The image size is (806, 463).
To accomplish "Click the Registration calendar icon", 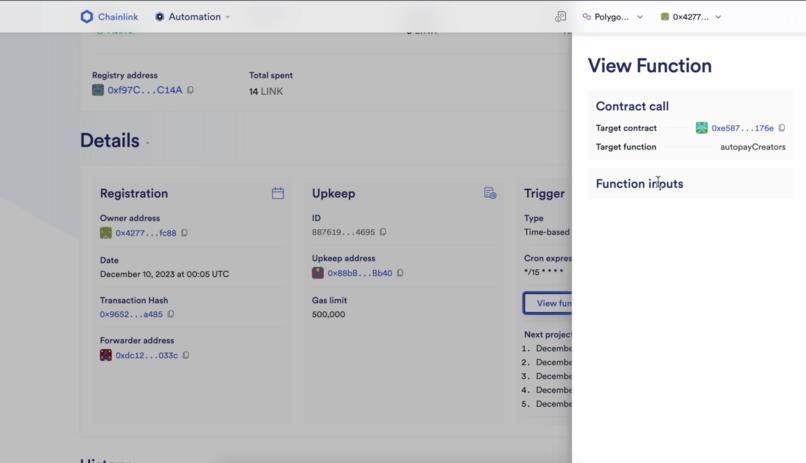I will pos(278,193).
